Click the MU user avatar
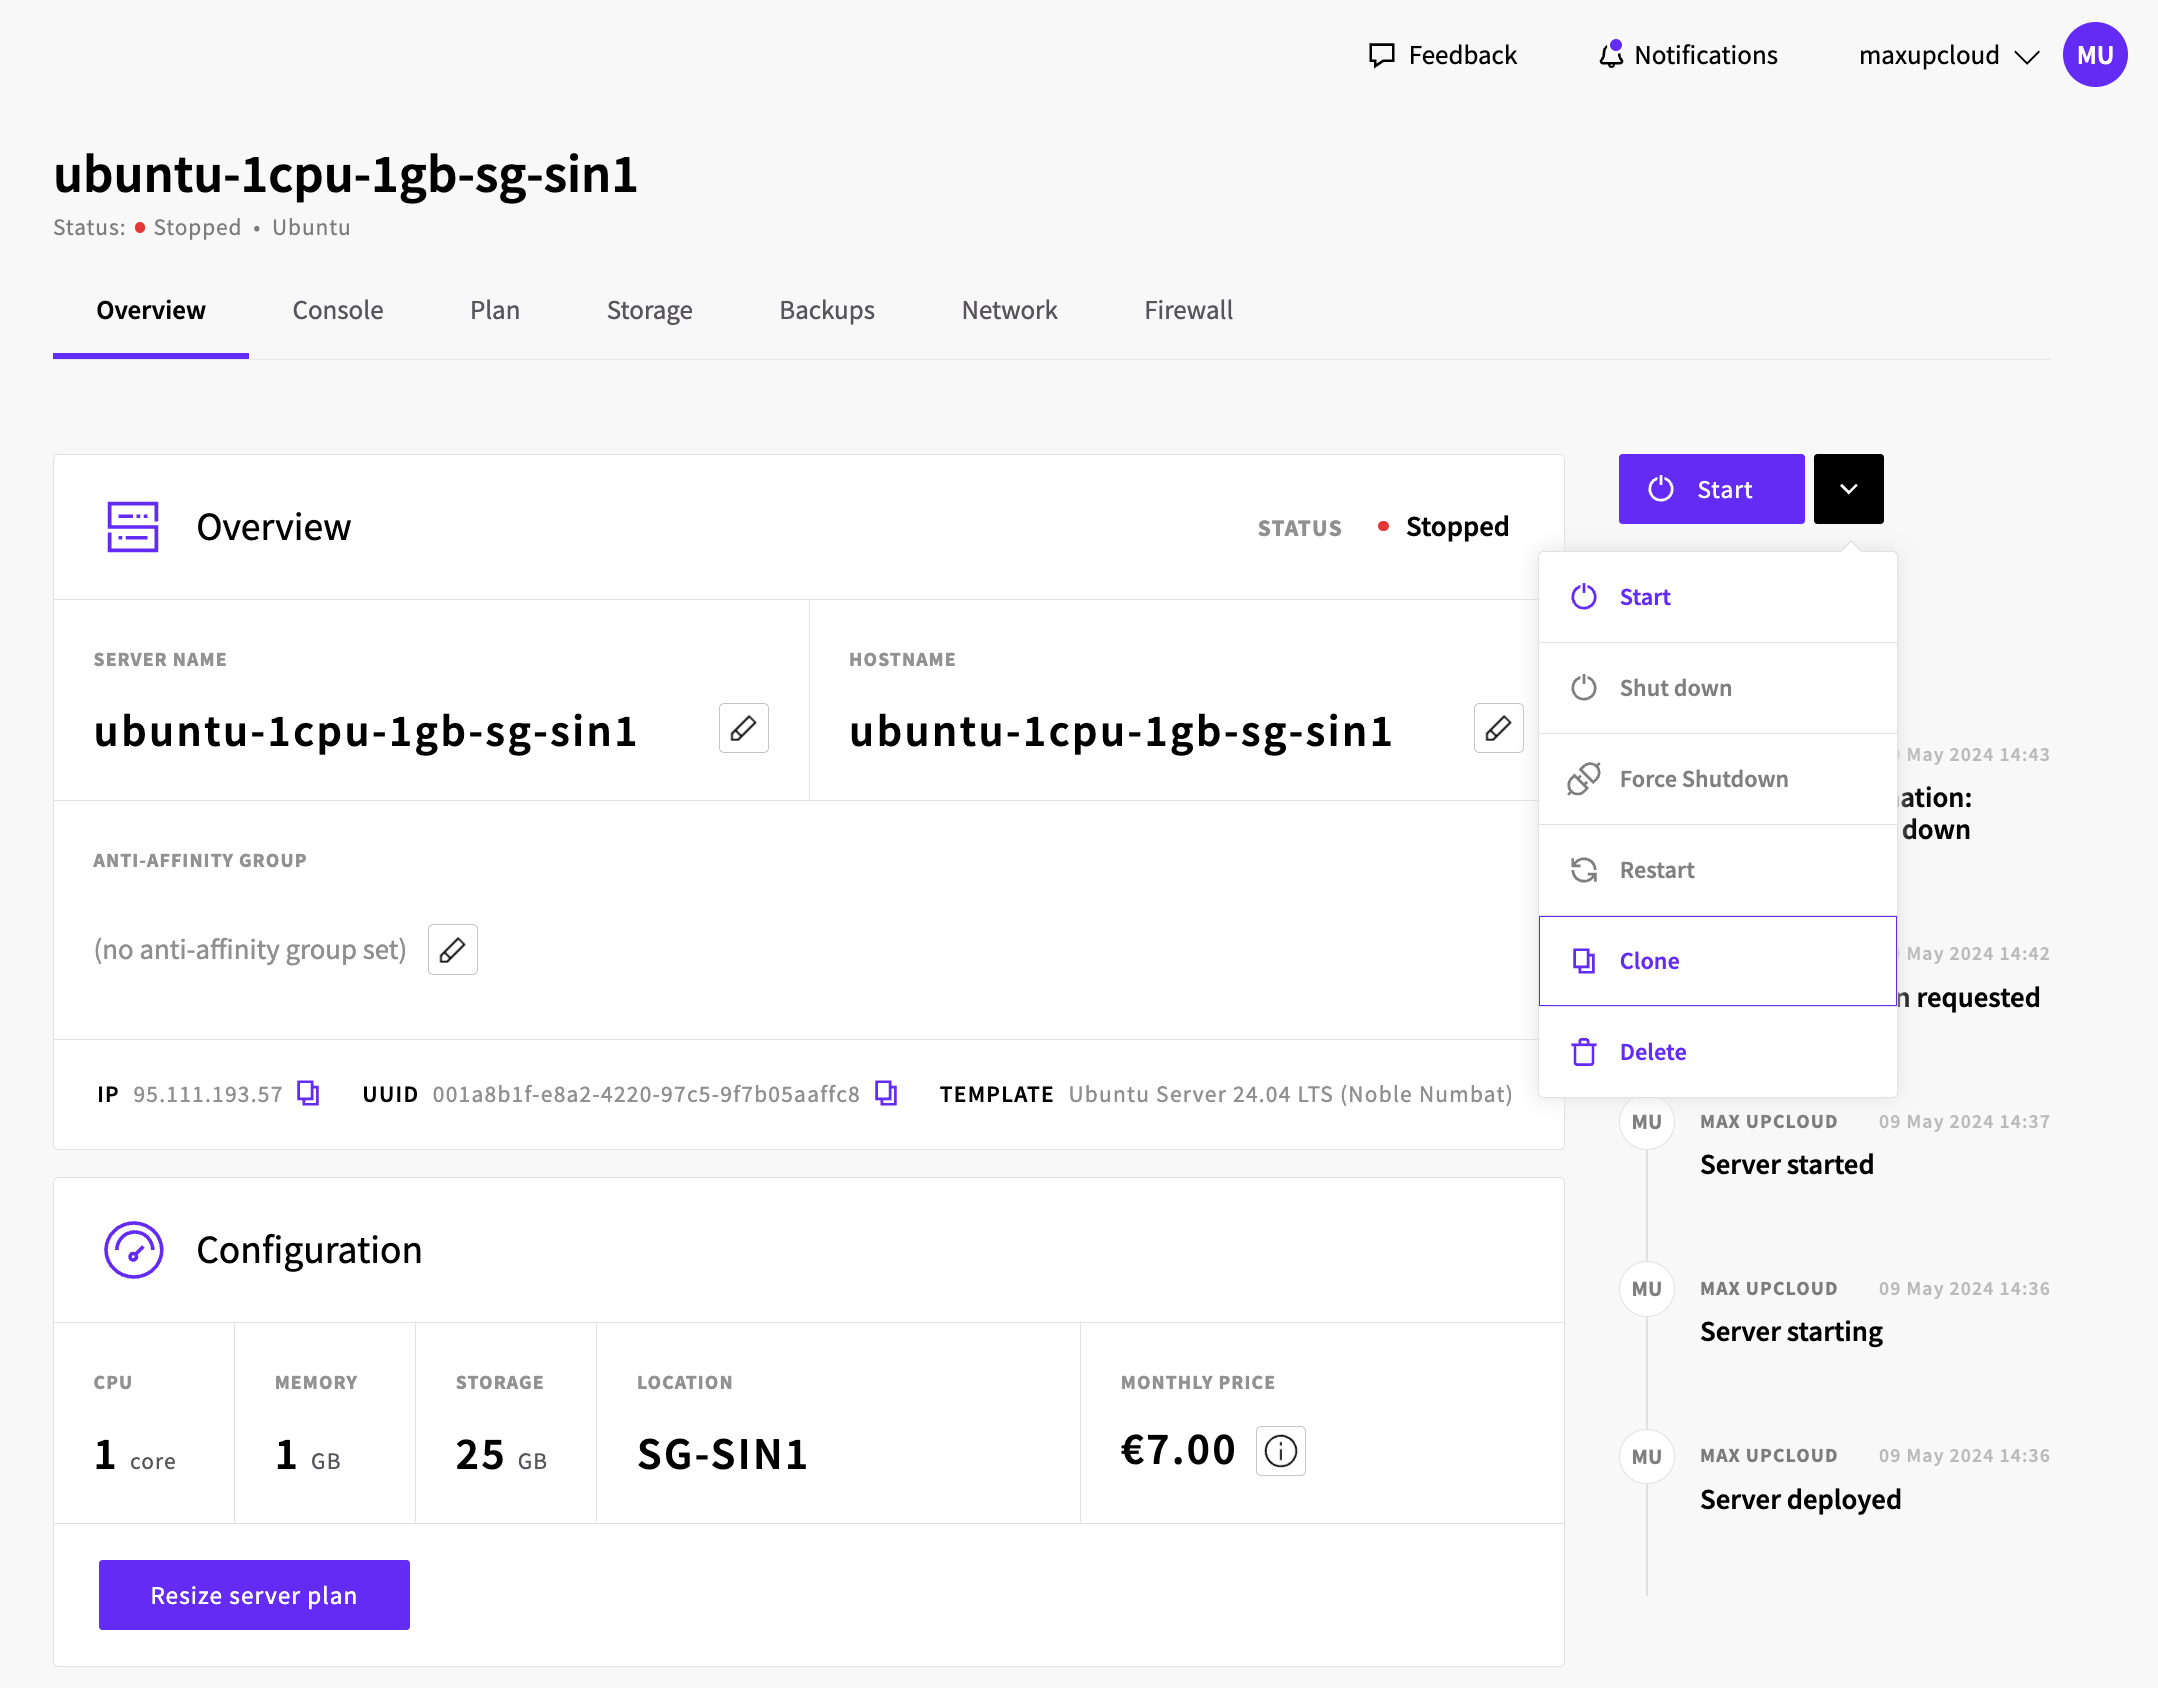This screenshot has height=1688, width=2158. point(2095,55)
